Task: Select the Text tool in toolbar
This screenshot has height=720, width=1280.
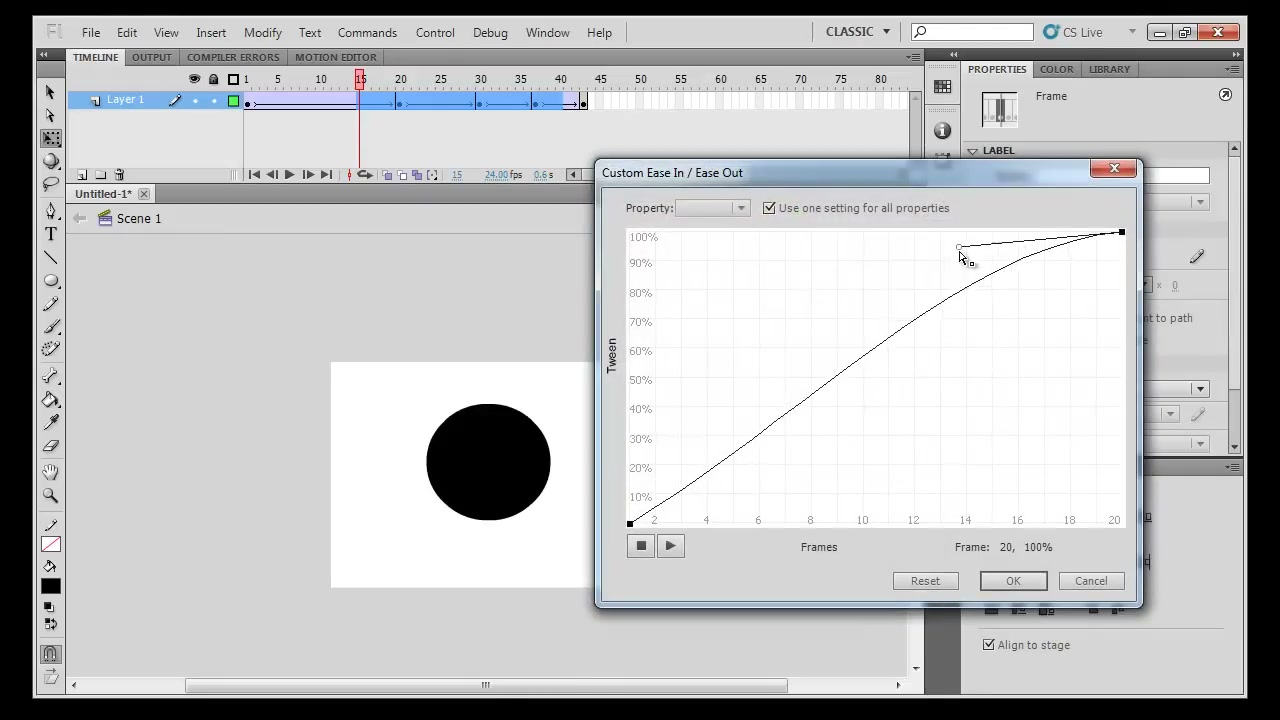Action: tap(51, 234)
